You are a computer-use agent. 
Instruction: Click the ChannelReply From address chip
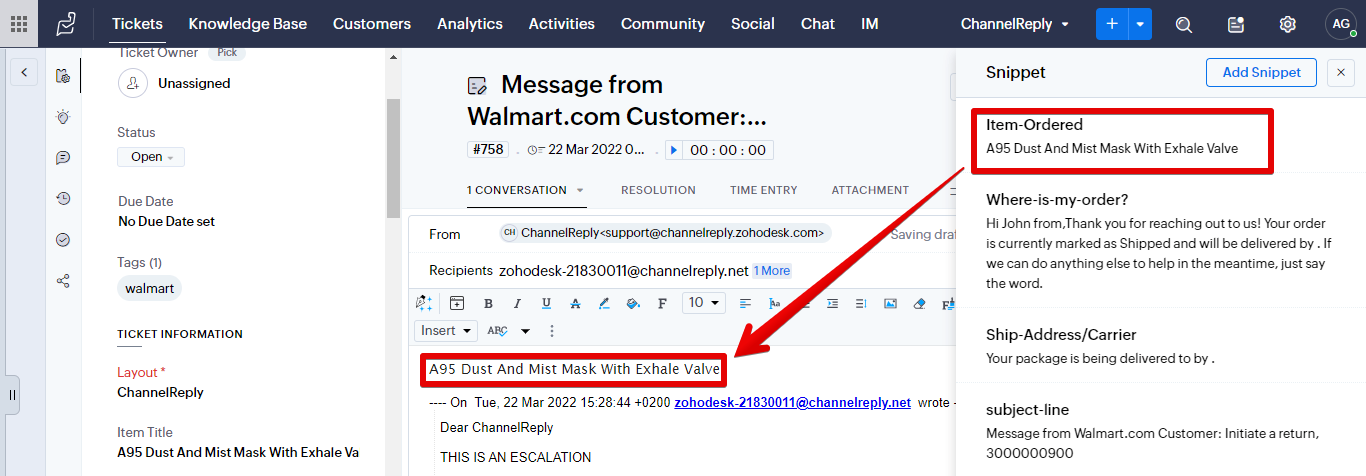(665, 233)
